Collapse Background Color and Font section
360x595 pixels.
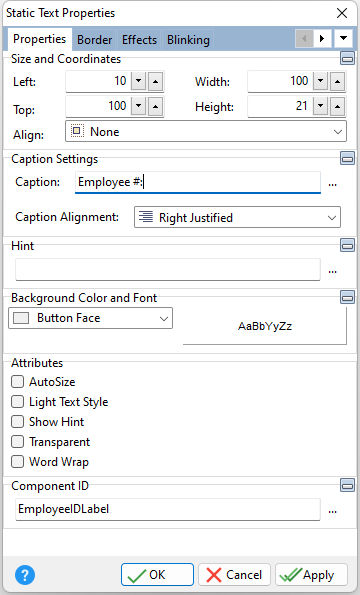pyautogui.click(x=347, y=297)
